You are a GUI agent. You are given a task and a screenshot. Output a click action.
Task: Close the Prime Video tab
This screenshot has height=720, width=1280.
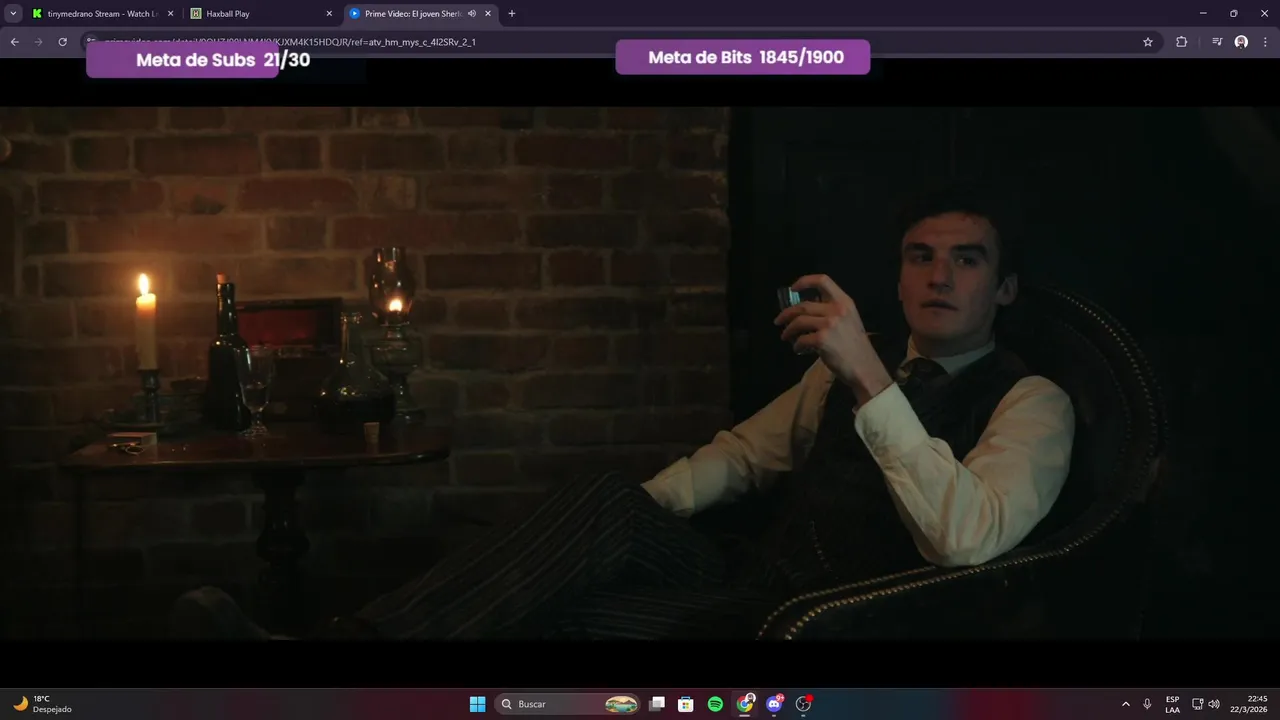pos(488,14)
